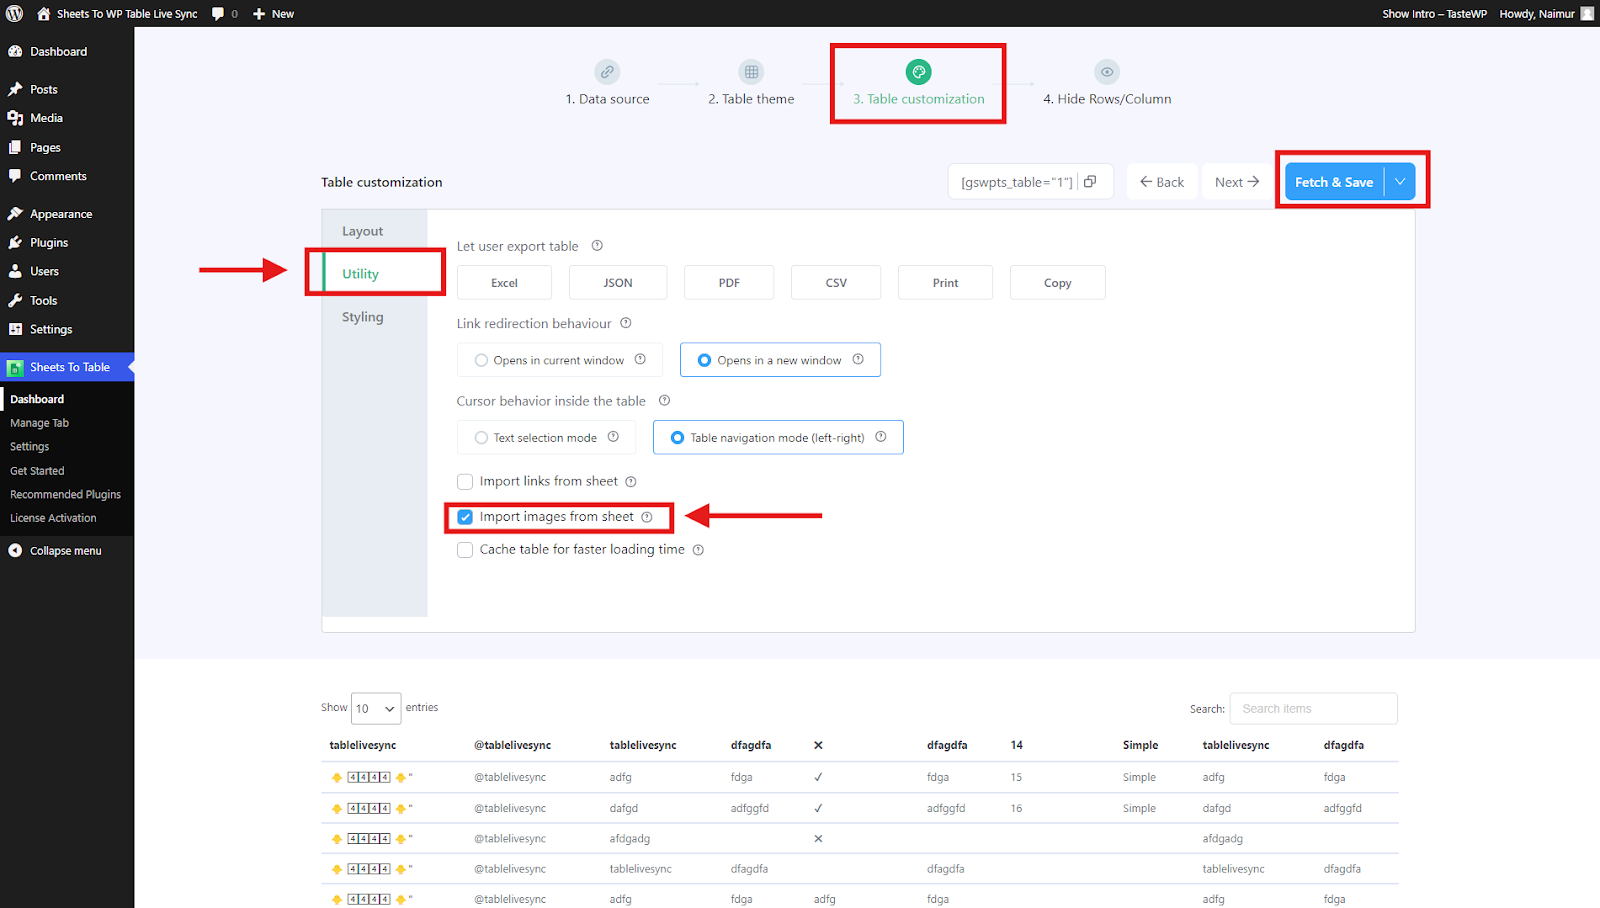Image resolution: width=1600 pixels, height=908 pixels.
Task: Open Settings under Sheets To Table submenu
Action: tap(29, 447)
